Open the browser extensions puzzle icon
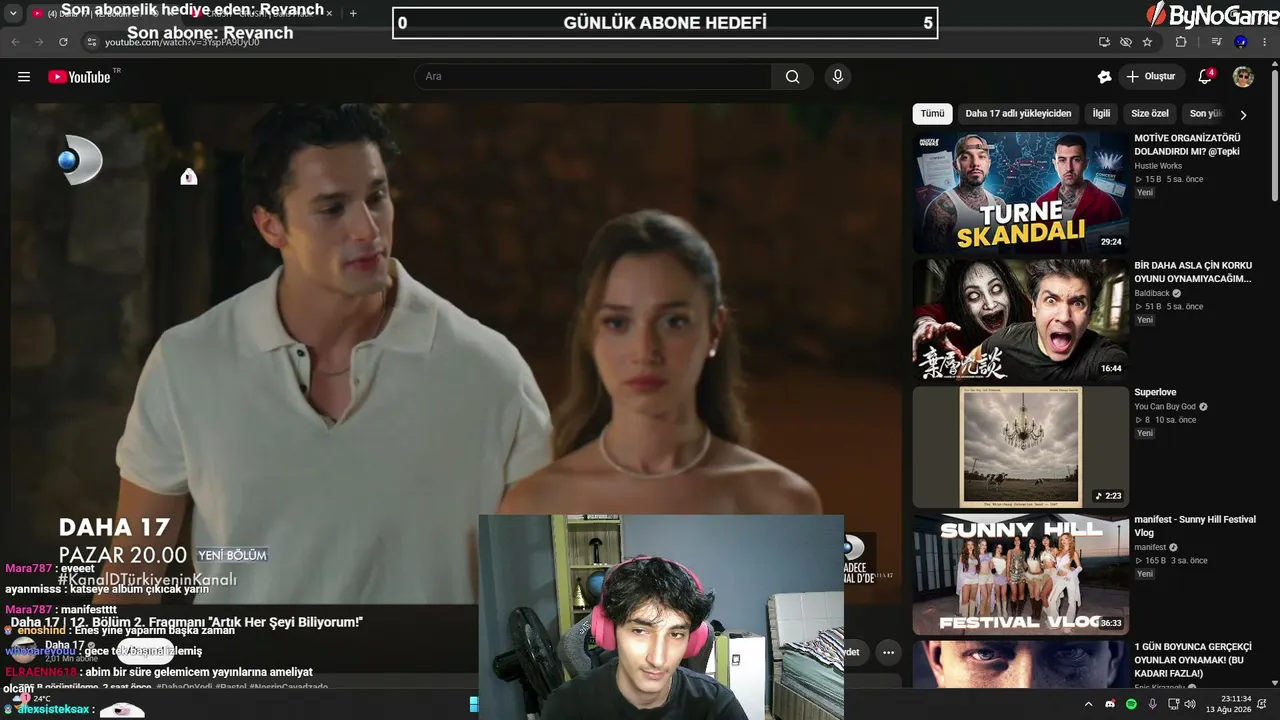 1181,42
